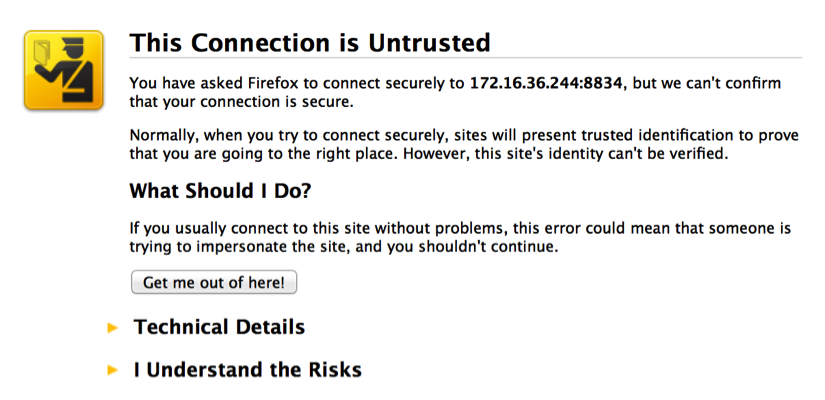Select the bold address 172.16.36.244:8834
The image size is (825, 400).
(547, 83)
